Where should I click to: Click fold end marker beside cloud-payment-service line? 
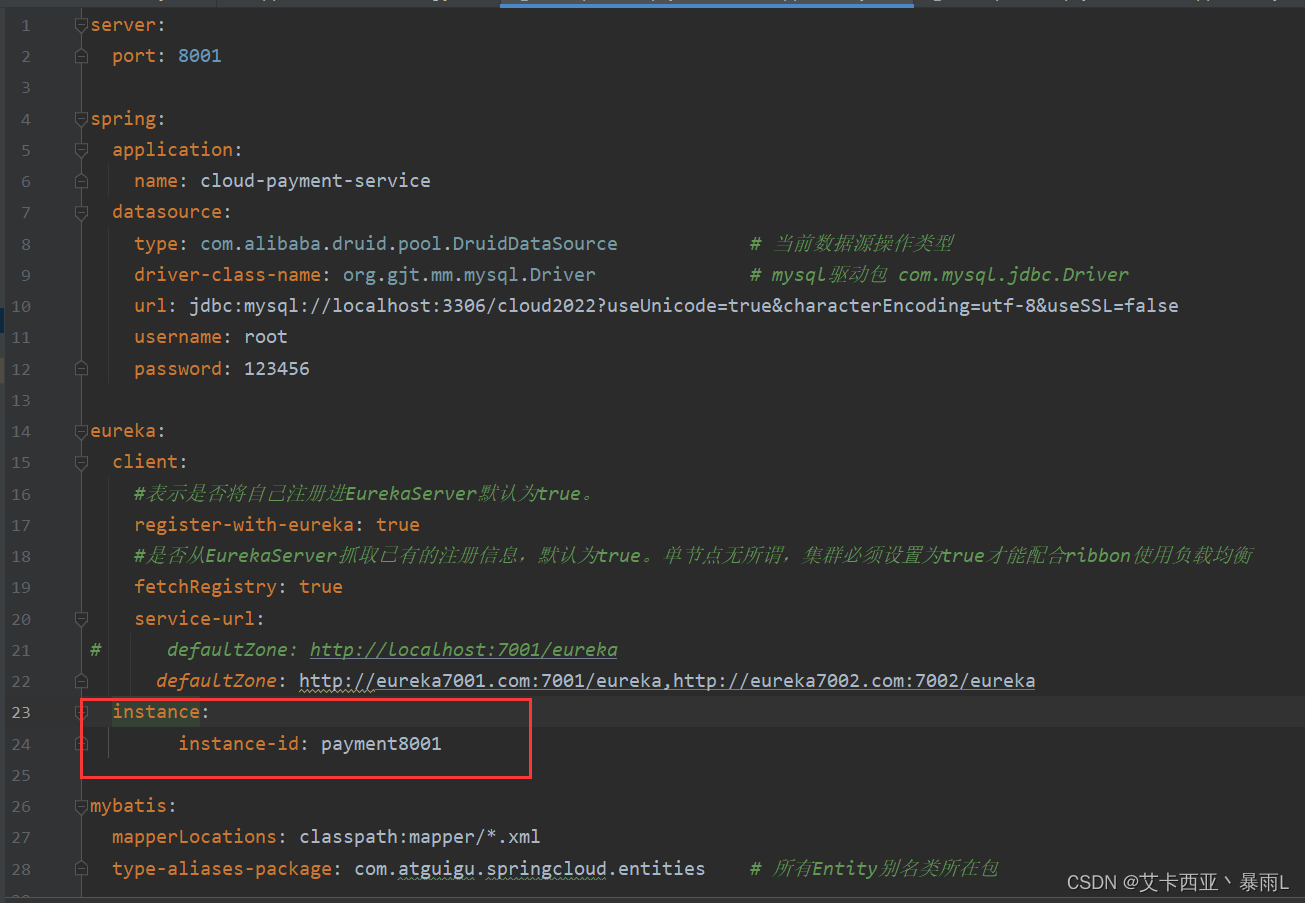coord(82,181)
